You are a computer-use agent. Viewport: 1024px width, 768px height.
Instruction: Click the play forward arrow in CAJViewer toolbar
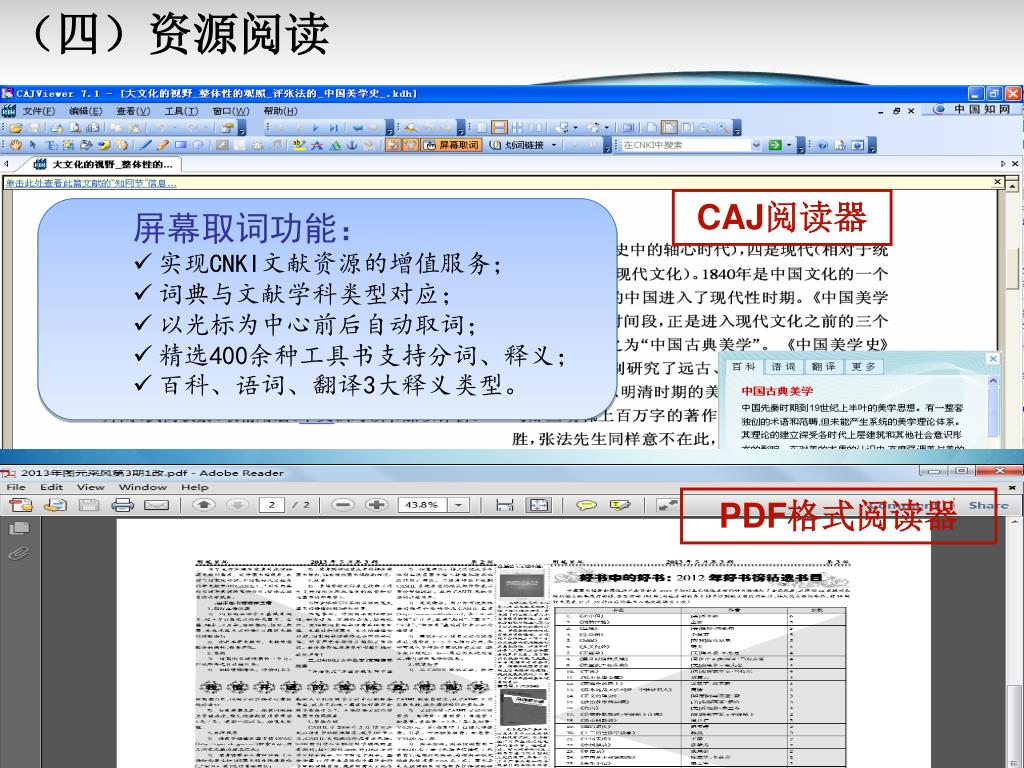(316, 128)
